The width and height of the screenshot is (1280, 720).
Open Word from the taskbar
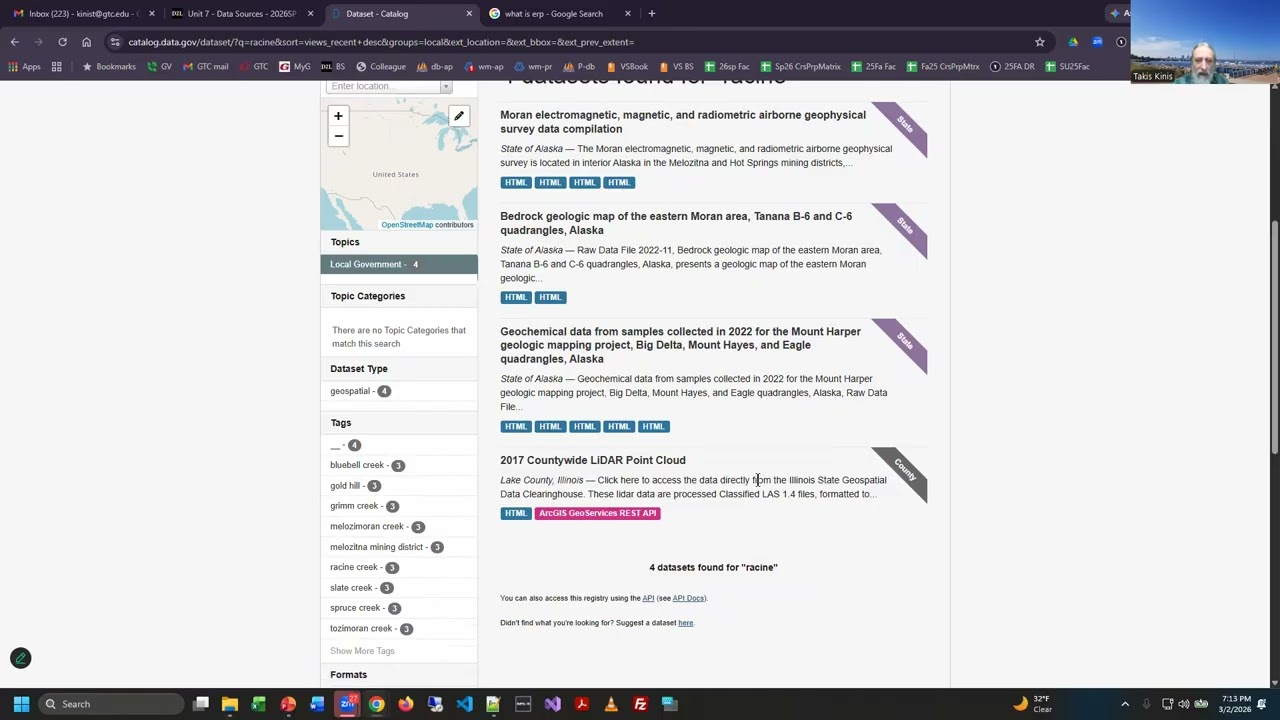317,704
